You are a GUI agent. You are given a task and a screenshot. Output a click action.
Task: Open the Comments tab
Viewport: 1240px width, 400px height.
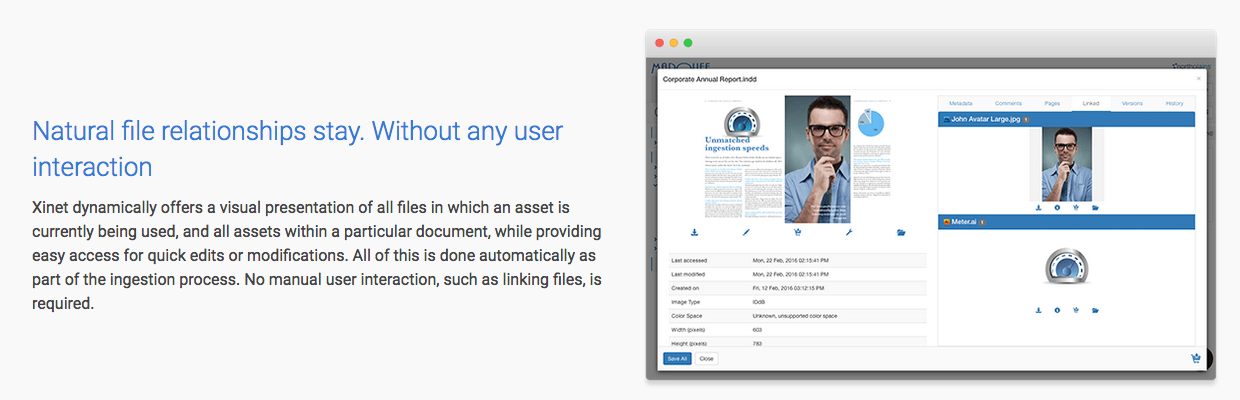(x=1008, y=103)
